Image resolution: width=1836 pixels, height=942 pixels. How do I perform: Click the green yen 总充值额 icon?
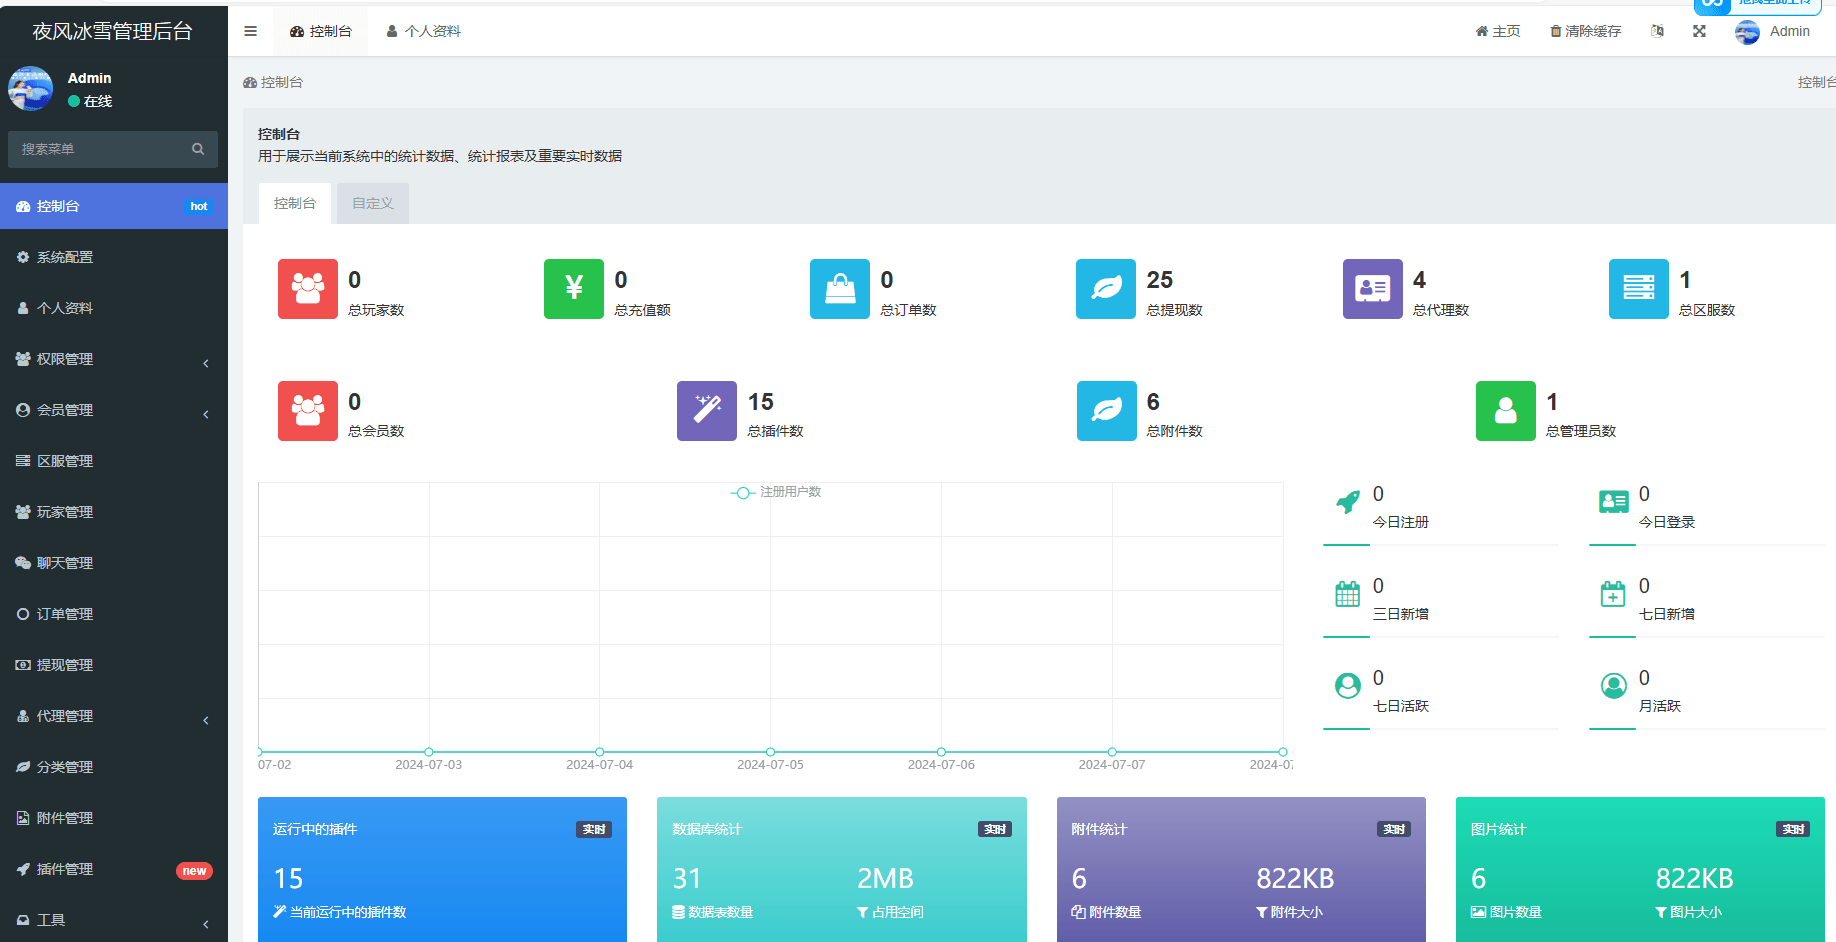point(574,289)
